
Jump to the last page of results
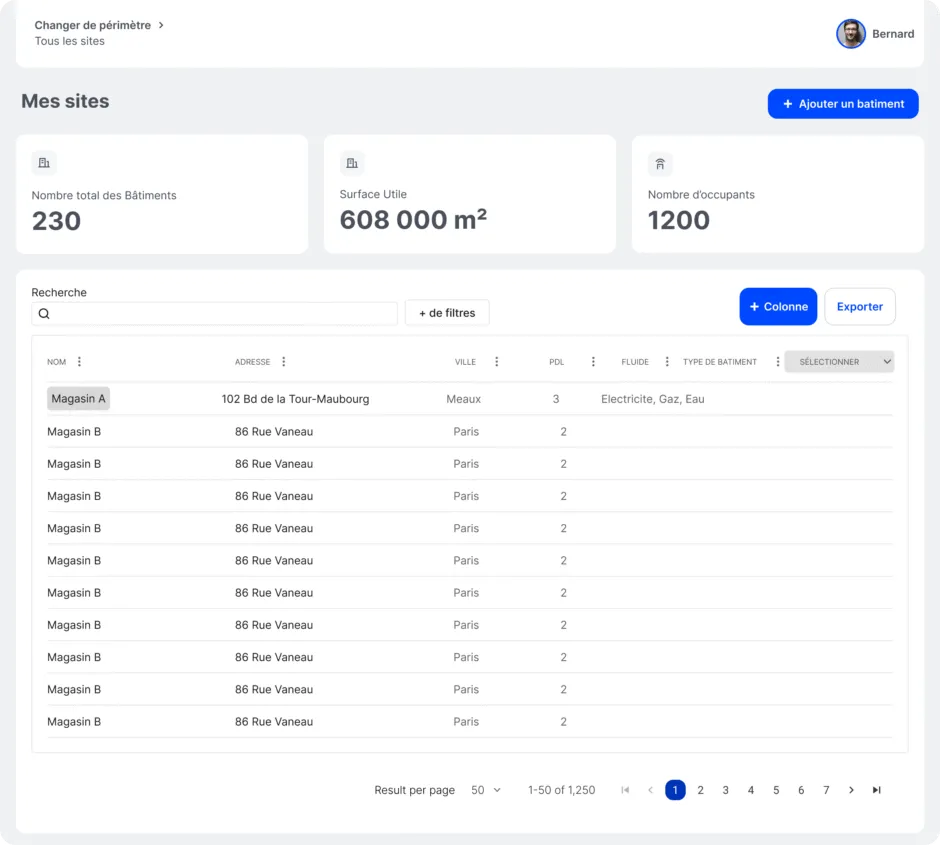point(876,790)
